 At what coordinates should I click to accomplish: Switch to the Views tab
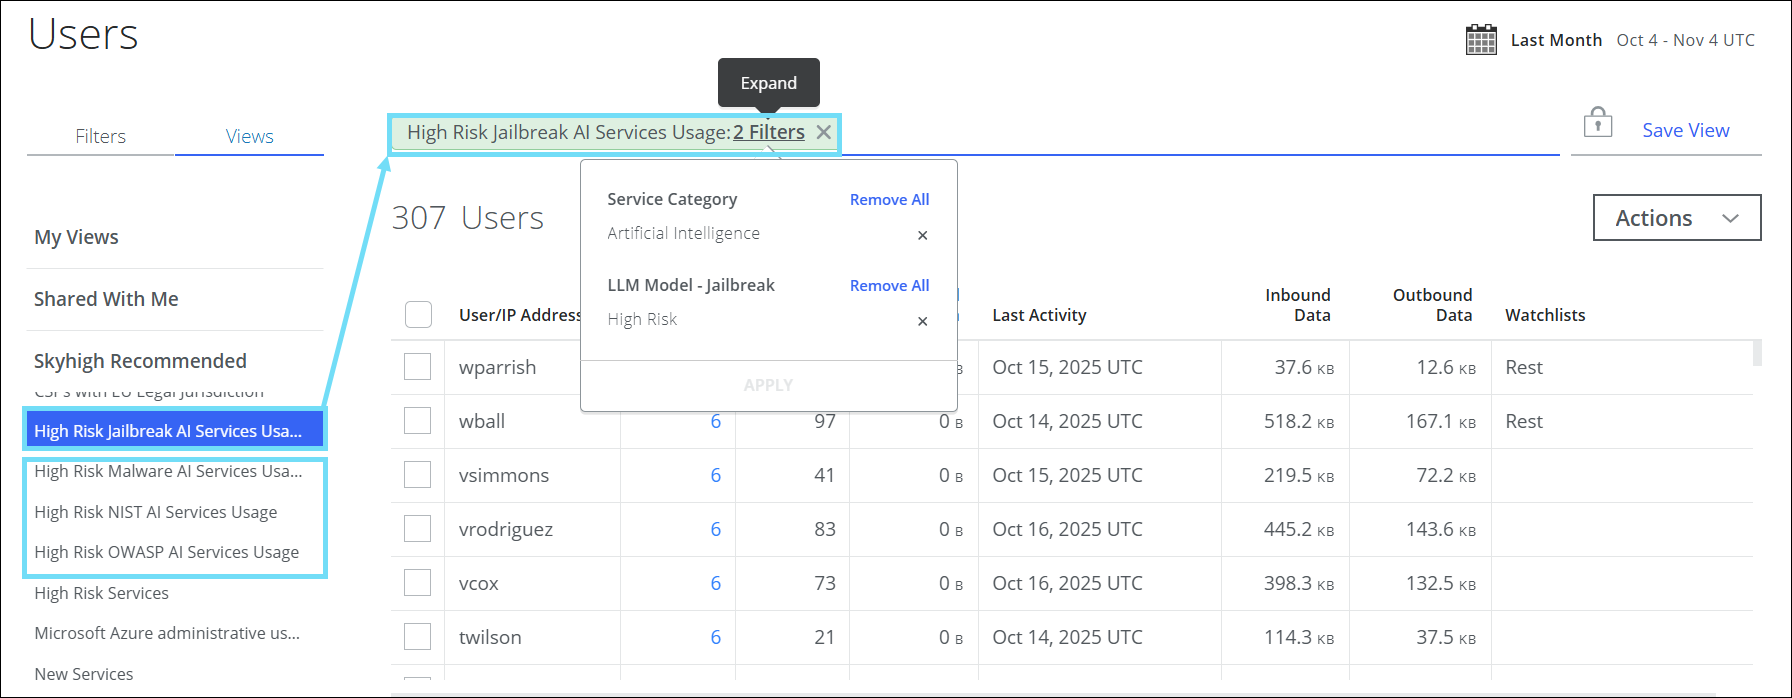point(249,136)
